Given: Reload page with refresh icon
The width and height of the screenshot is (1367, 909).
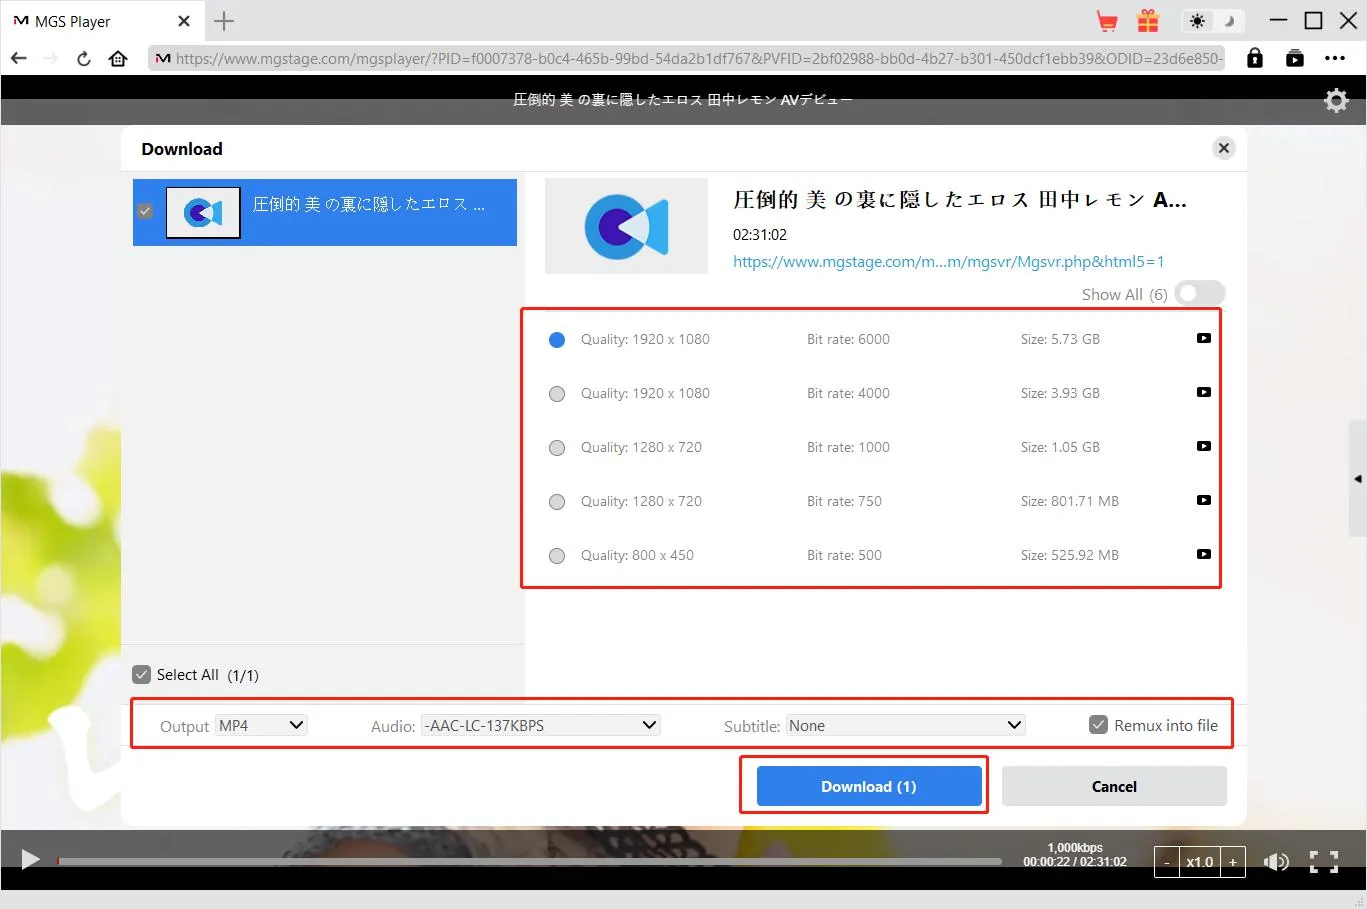Looking at the screenshot, I should click(x=84, y=58).
